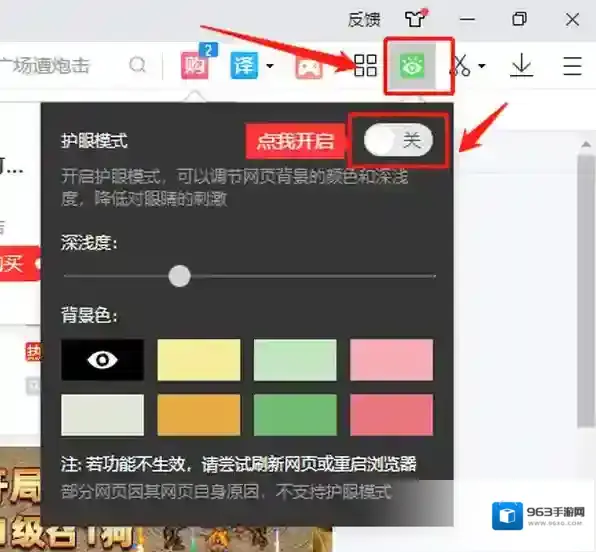The height and width of the screenshot is (552, 596).
Task: Click the page vertical scrollbar
Action: (x=586, y=291)
